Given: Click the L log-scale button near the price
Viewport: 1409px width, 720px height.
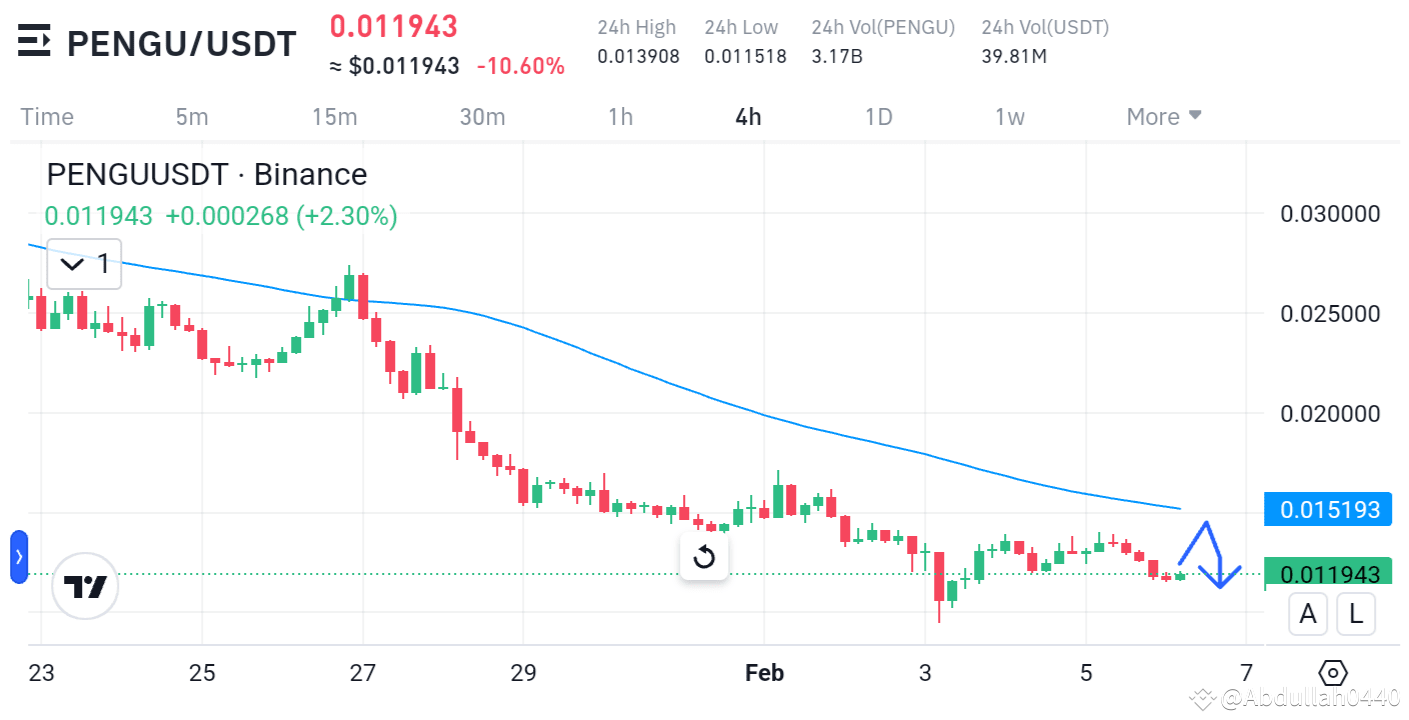Looking at the screenshot, I should [1356, 613].
